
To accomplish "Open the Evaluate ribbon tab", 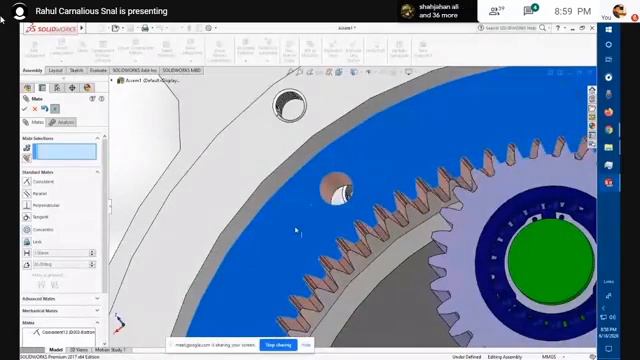I will [x=98, y=71].
